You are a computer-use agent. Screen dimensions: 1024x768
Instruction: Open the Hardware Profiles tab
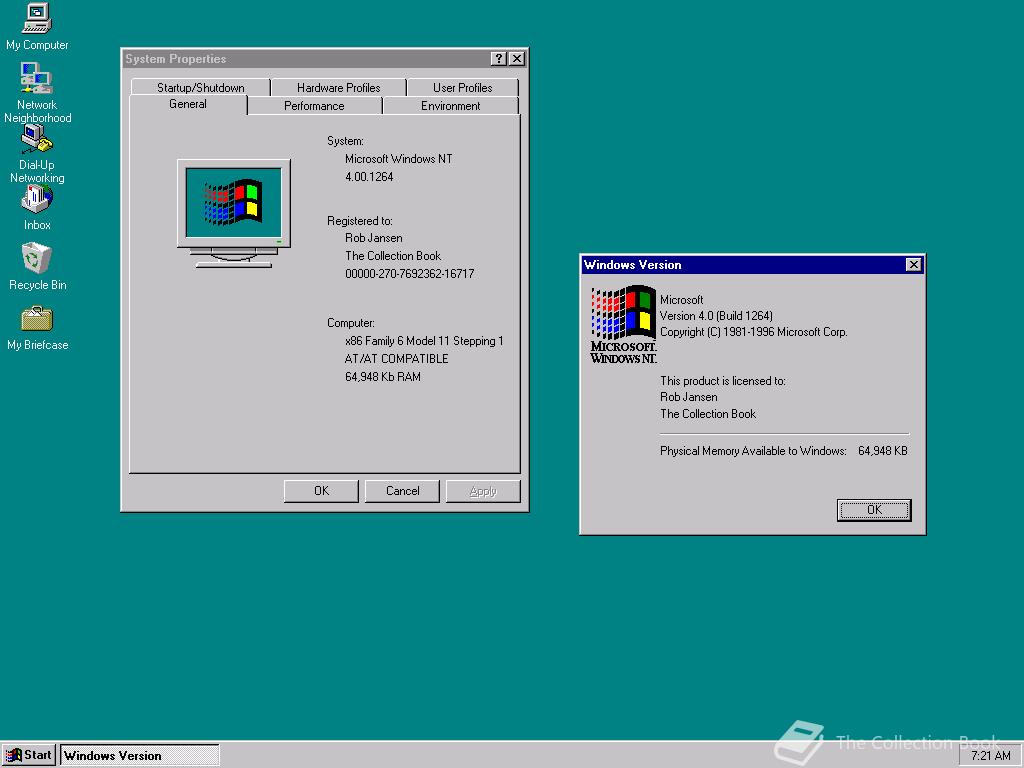pyautogui.click(x=338, y=88)
